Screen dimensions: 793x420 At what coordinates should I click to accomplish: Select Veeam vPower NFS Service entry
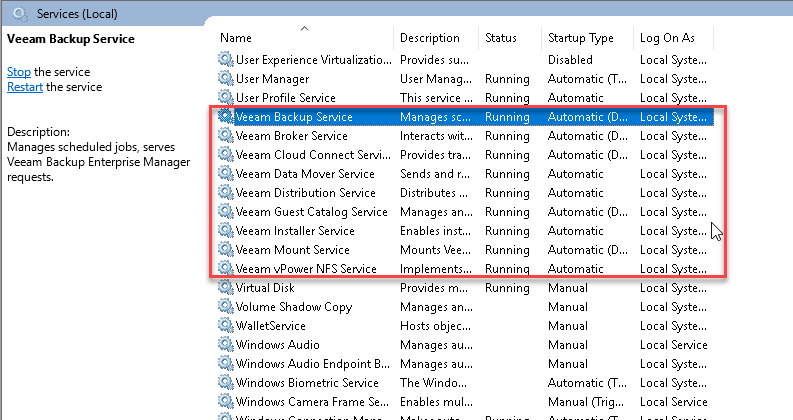pyautogui.click(x=306, y=269)
